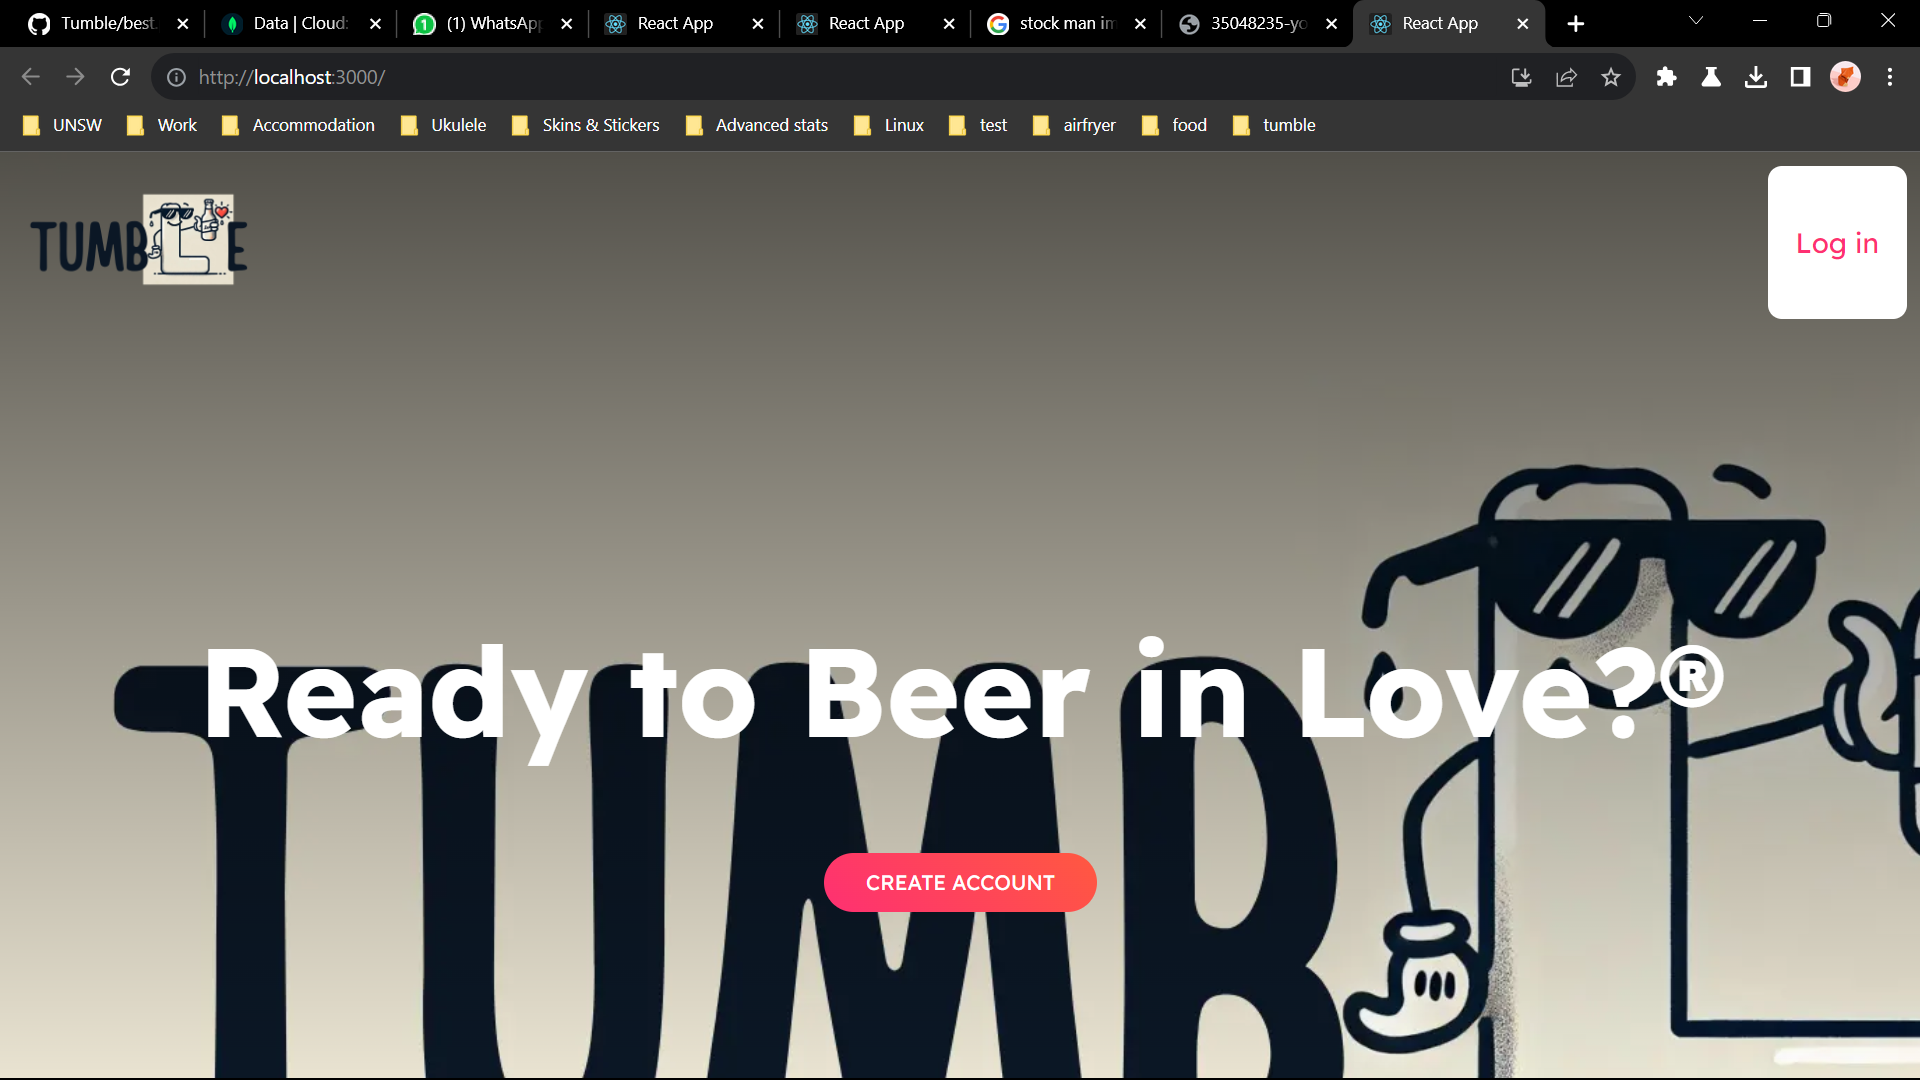Click the reload page icon

tap(120, 77)
